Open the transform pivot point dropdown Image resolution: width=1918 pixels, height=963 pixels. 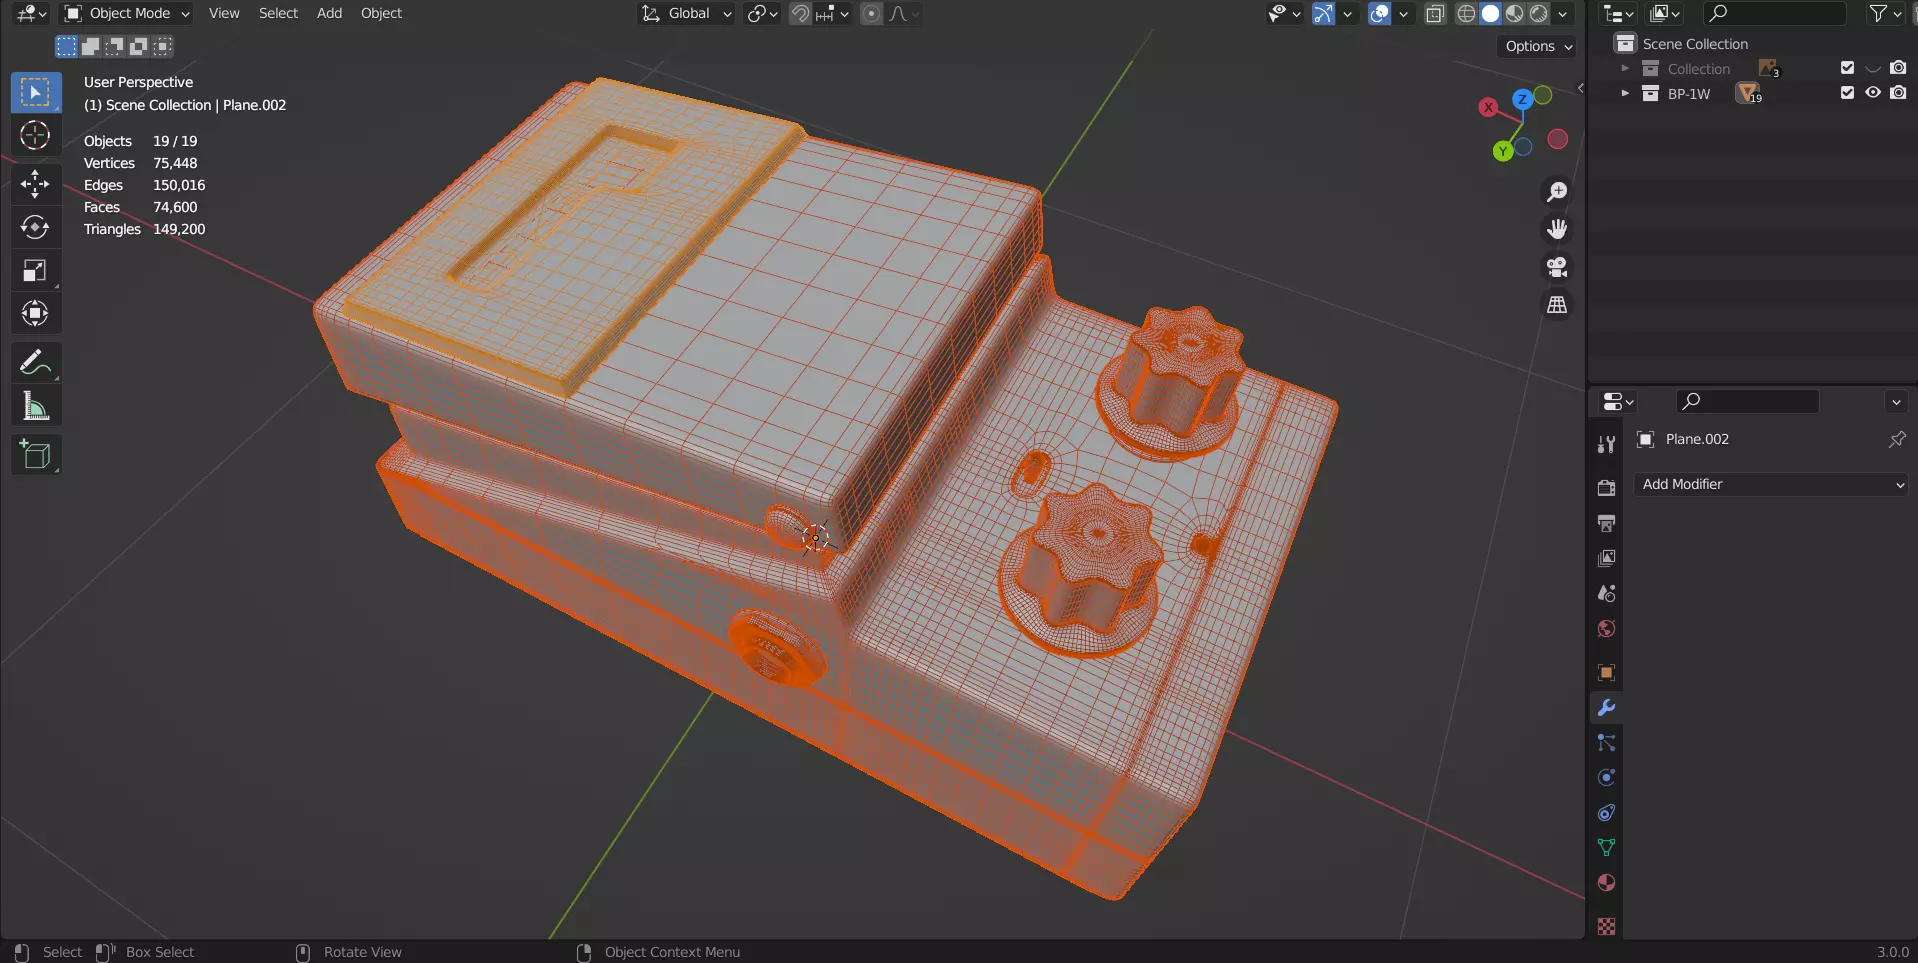(x=762, y=13)
